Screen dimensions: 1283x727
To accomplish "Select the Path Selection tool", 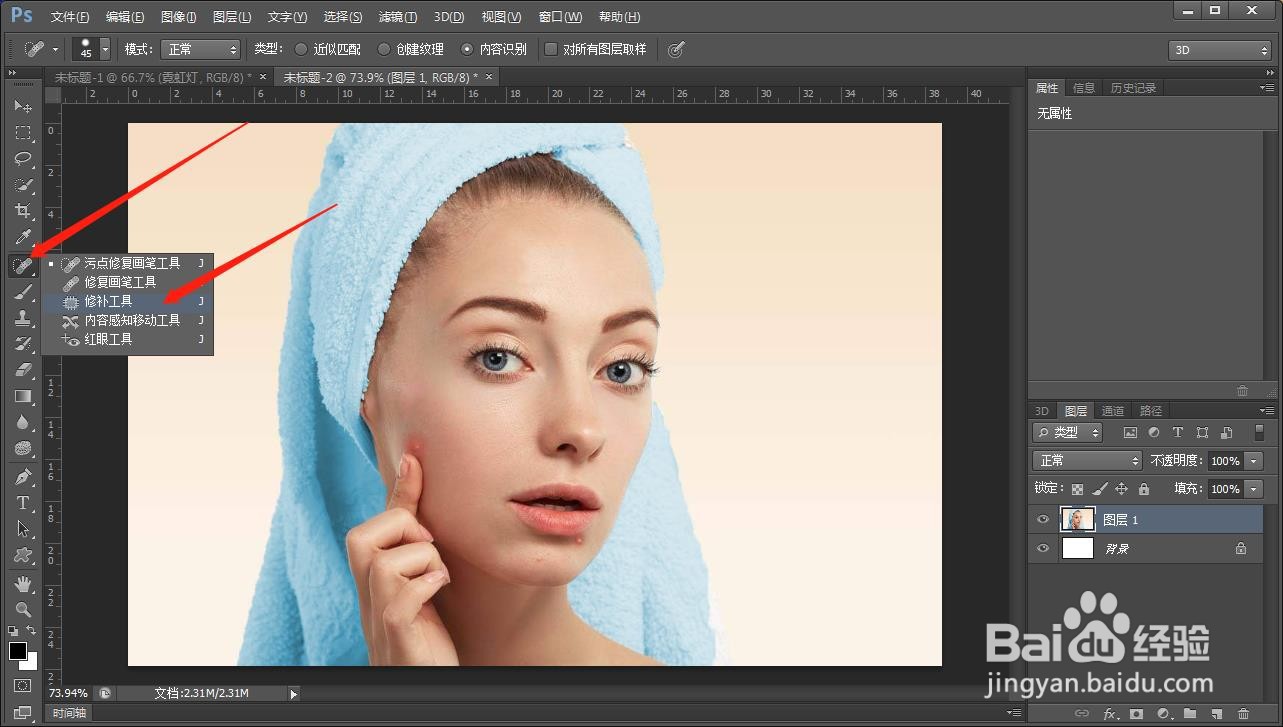I will click(23, 528).
